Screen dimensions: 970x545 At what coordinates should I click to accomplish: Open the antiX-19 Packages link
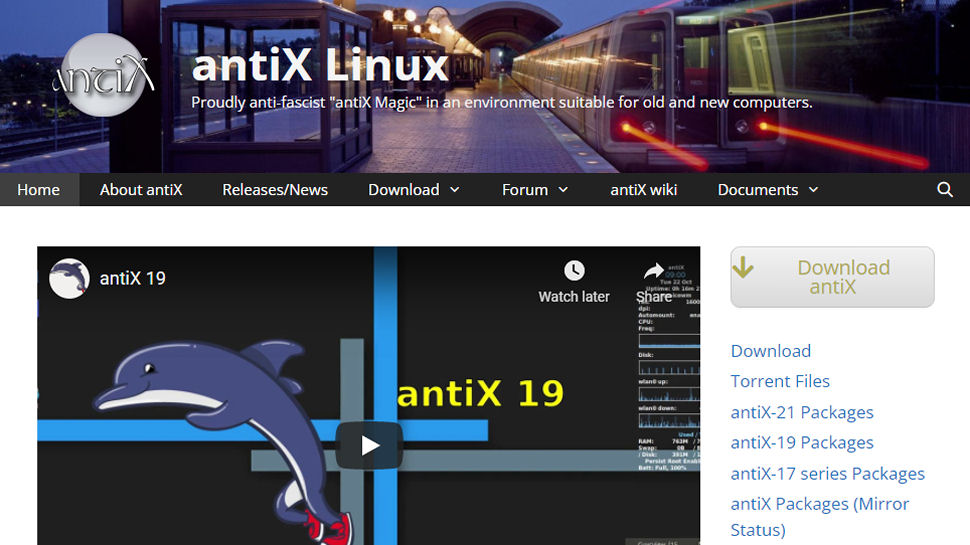click(802, 442)
